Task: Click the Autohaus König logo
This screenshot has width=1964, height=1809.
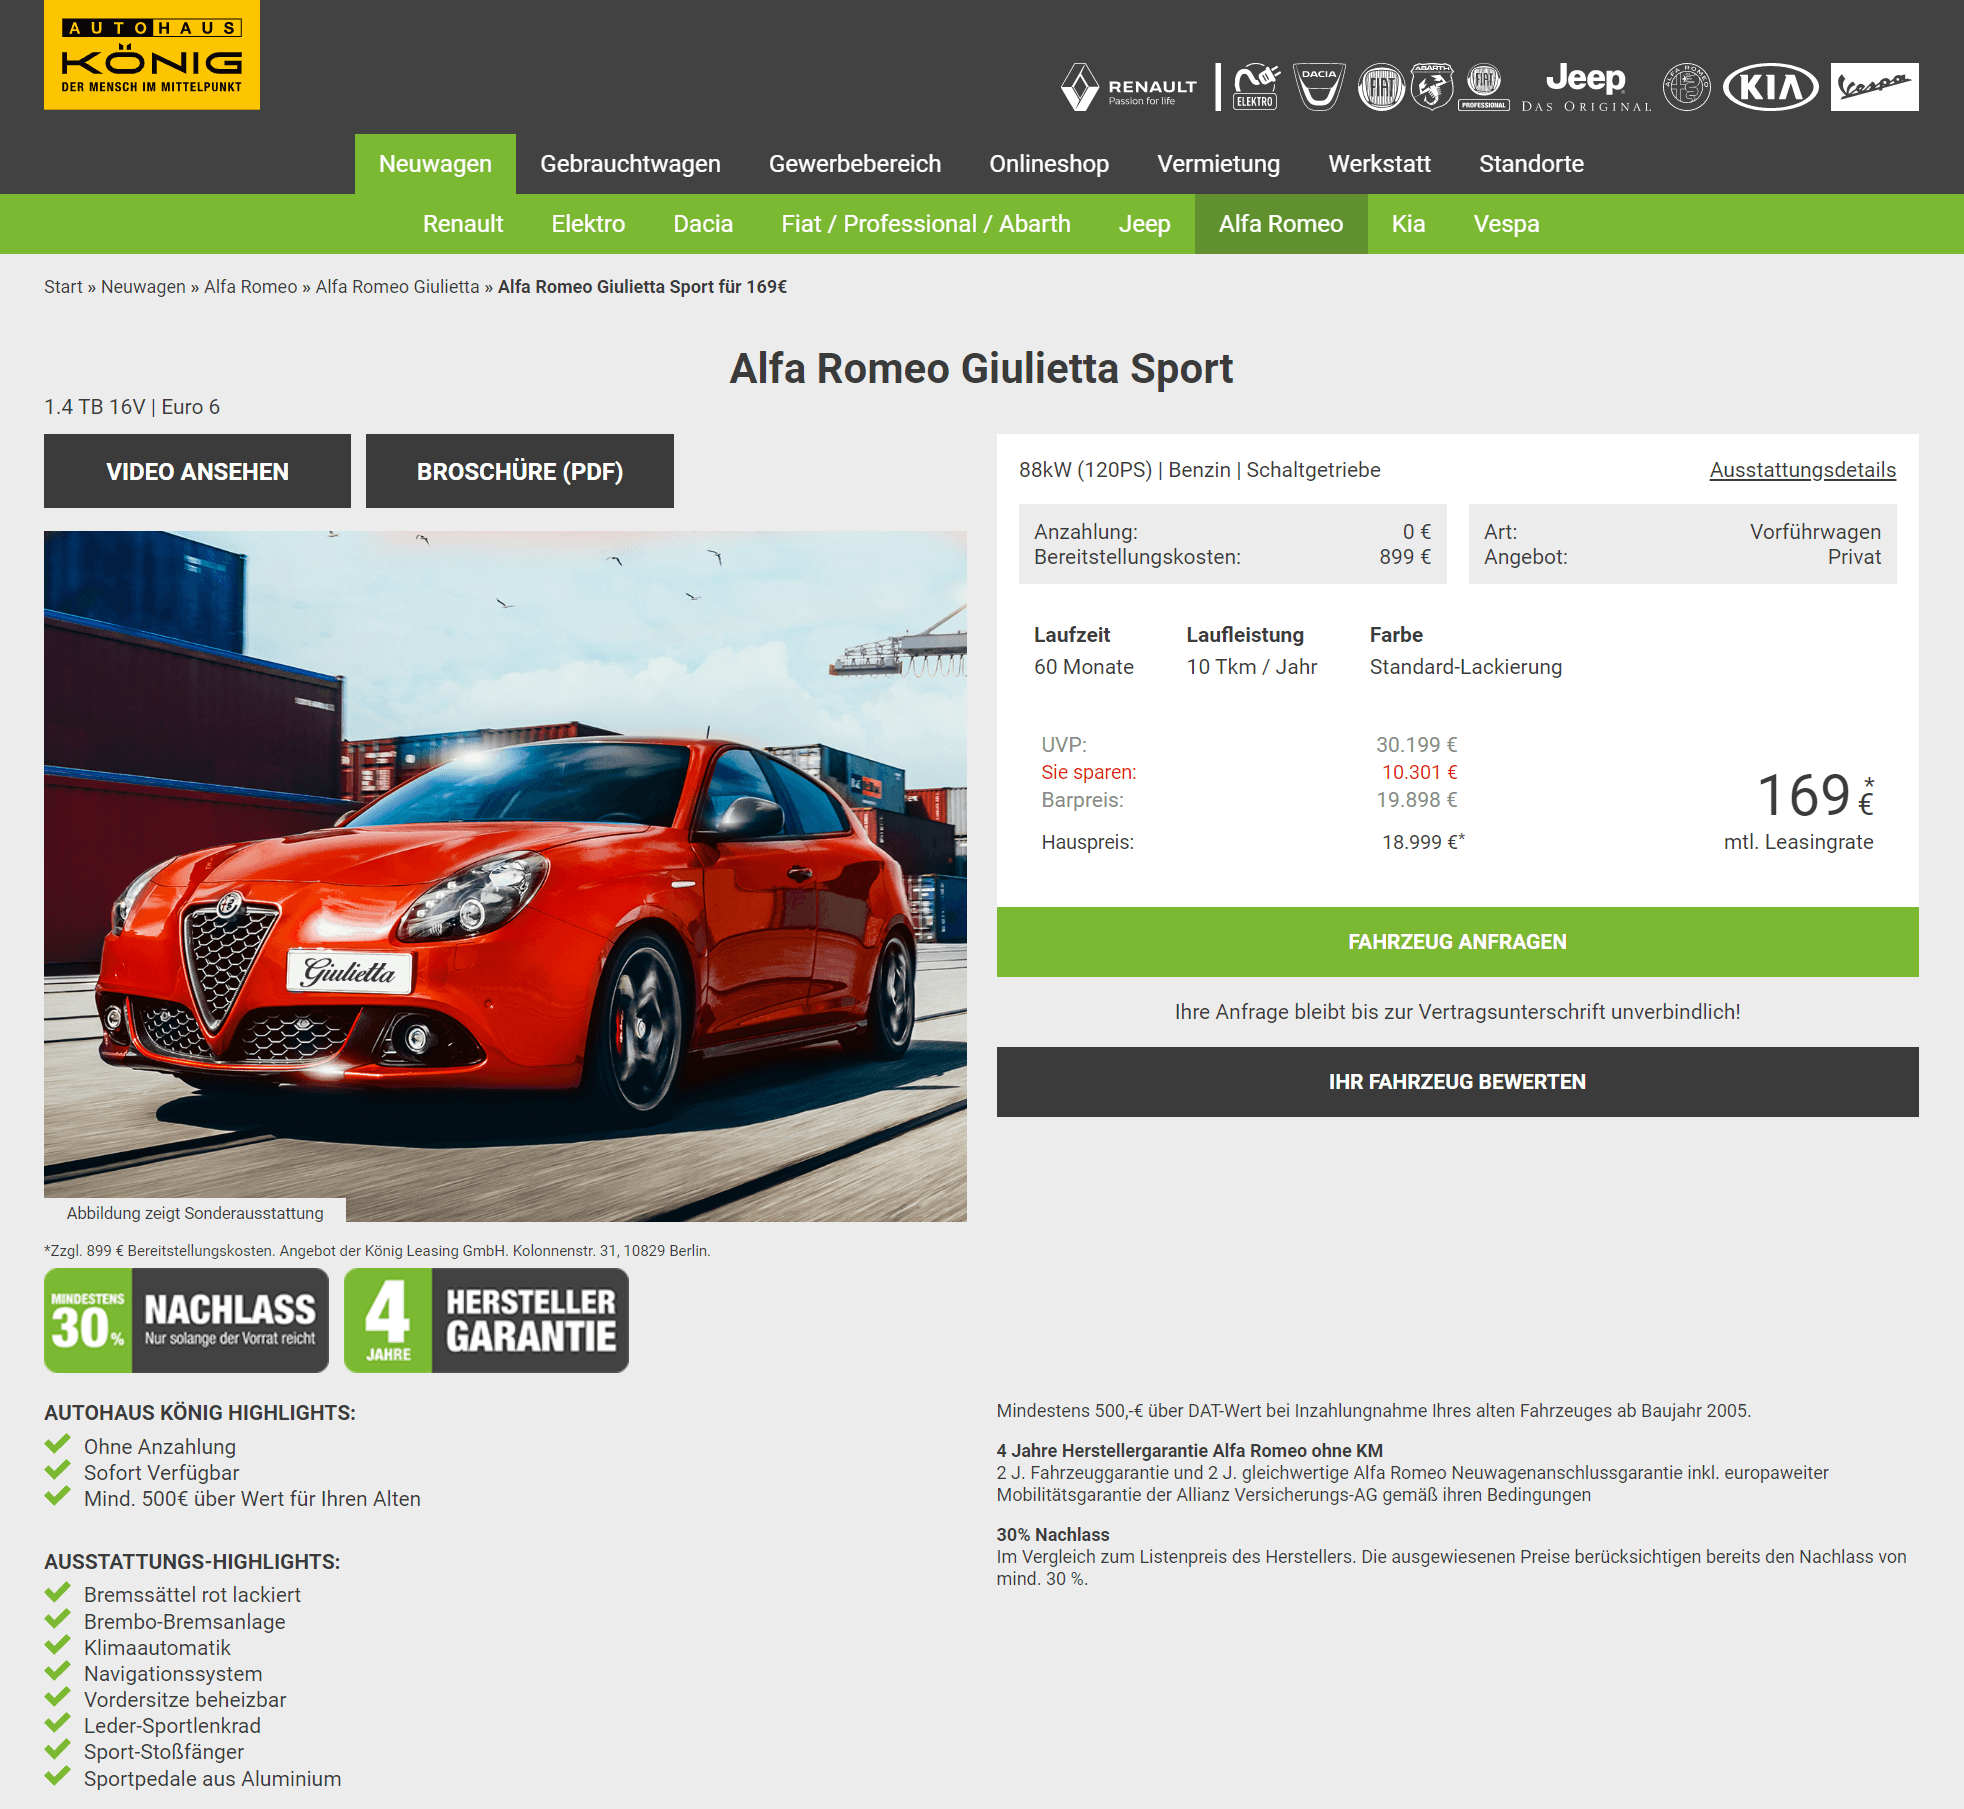Action: (152, 54)
